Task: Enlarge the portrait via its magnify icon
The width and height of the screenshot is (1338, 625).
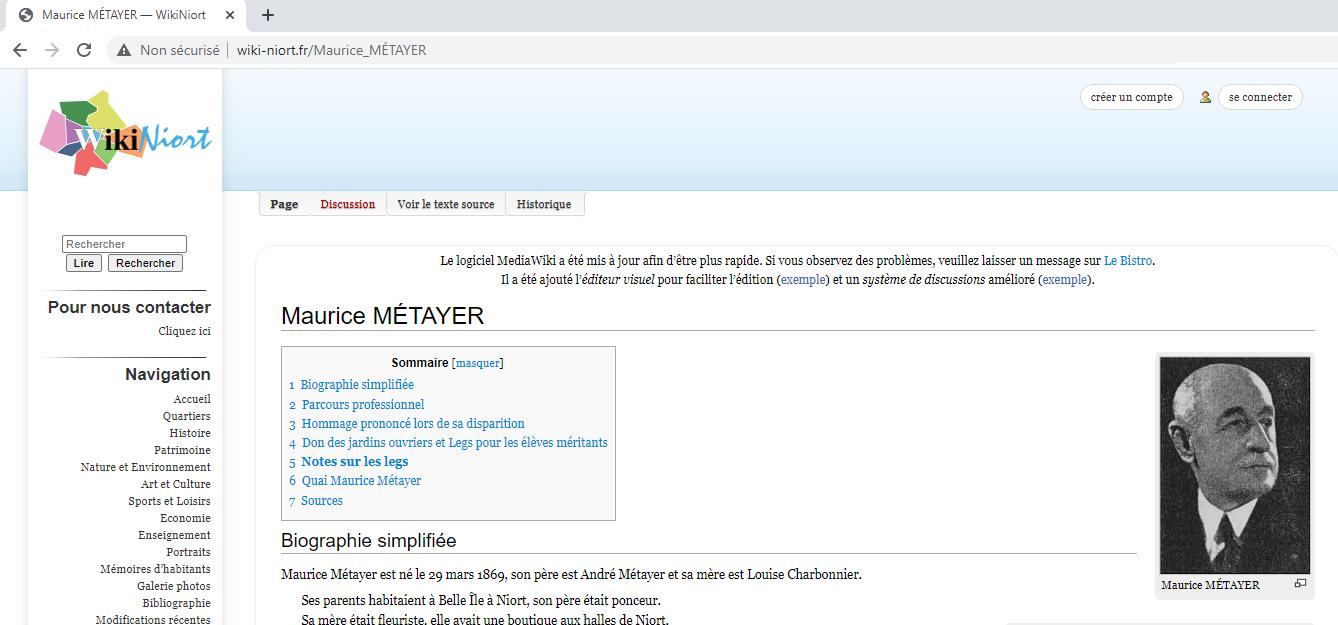Action: pos(1300,584)
